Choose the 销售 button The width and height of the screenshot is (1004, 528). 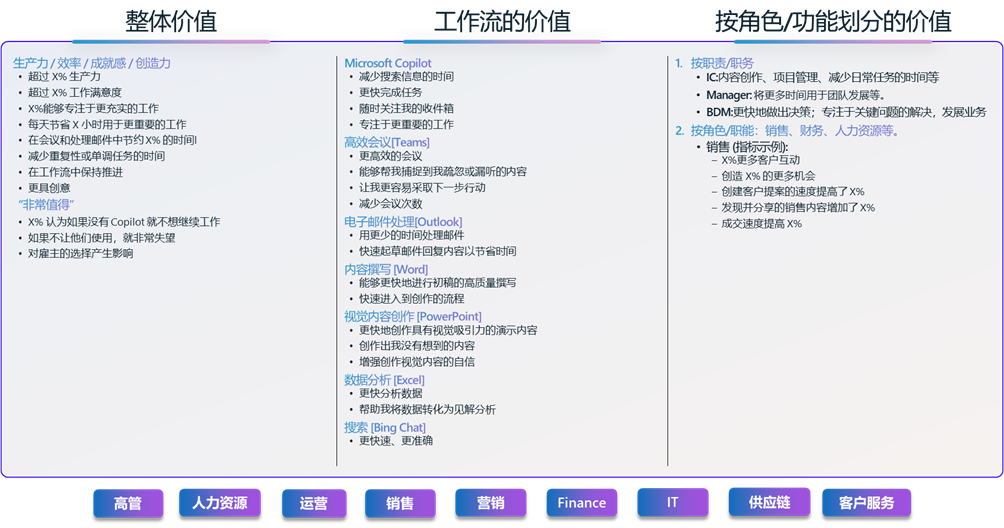[x=400, y=504]
